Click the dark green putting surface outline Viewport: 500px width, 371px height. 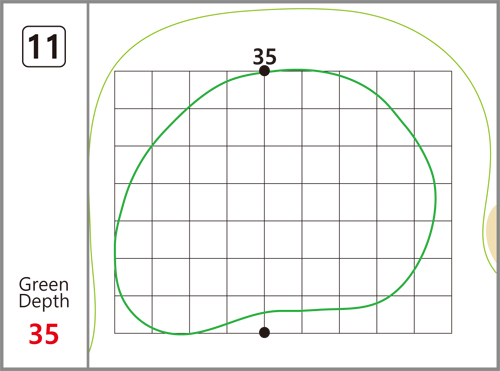(435, 200)
